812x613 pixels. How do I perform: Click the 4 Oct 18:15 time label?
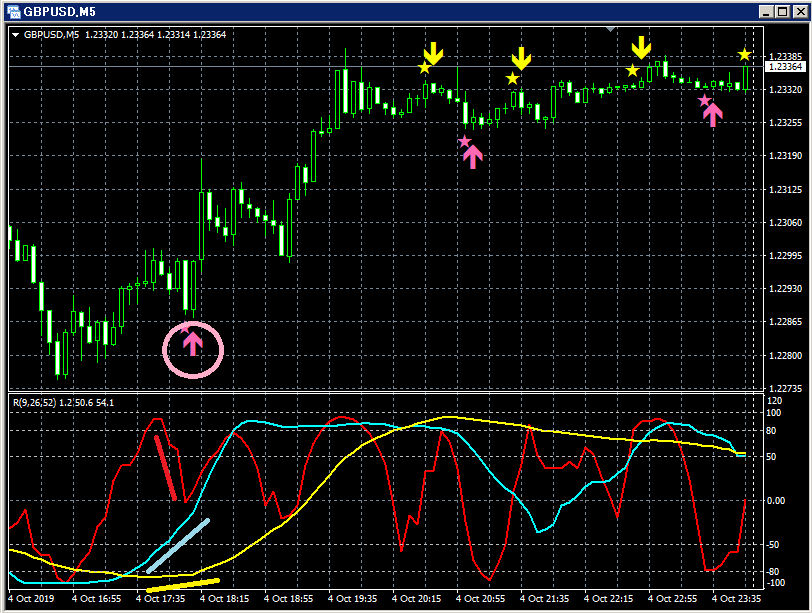(x=224, y=599)
